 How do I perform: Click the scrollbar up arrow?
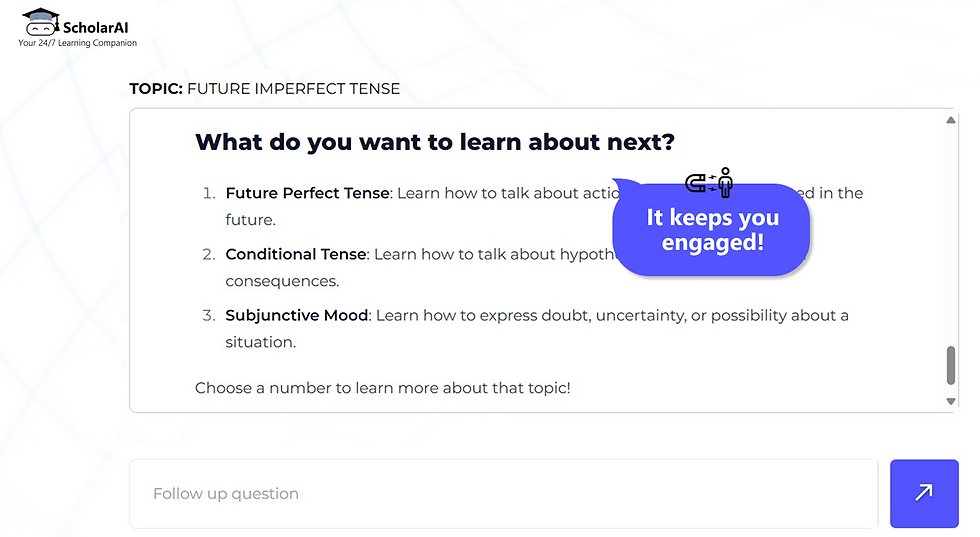tap(951, 120)
